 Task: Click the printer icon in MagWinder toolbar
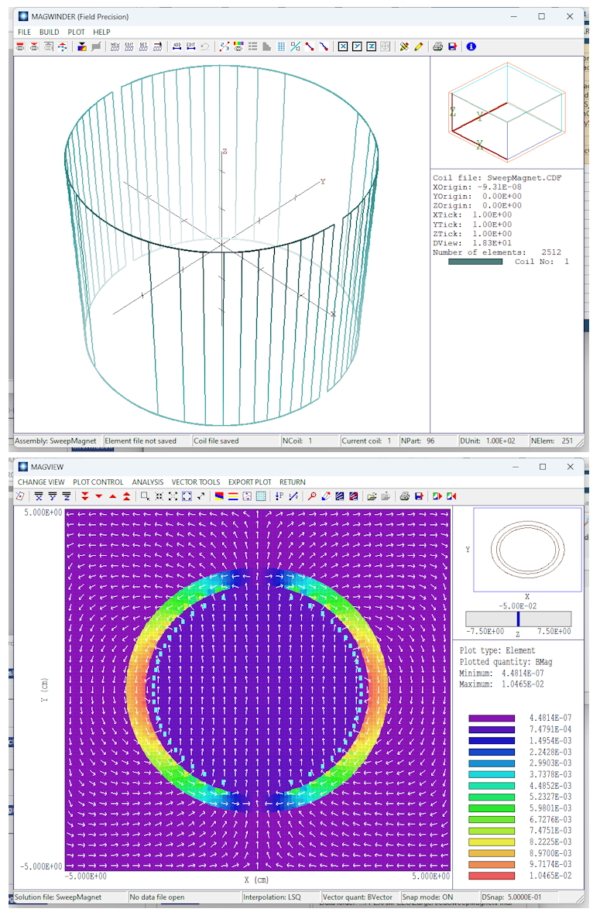coord(437,47)
